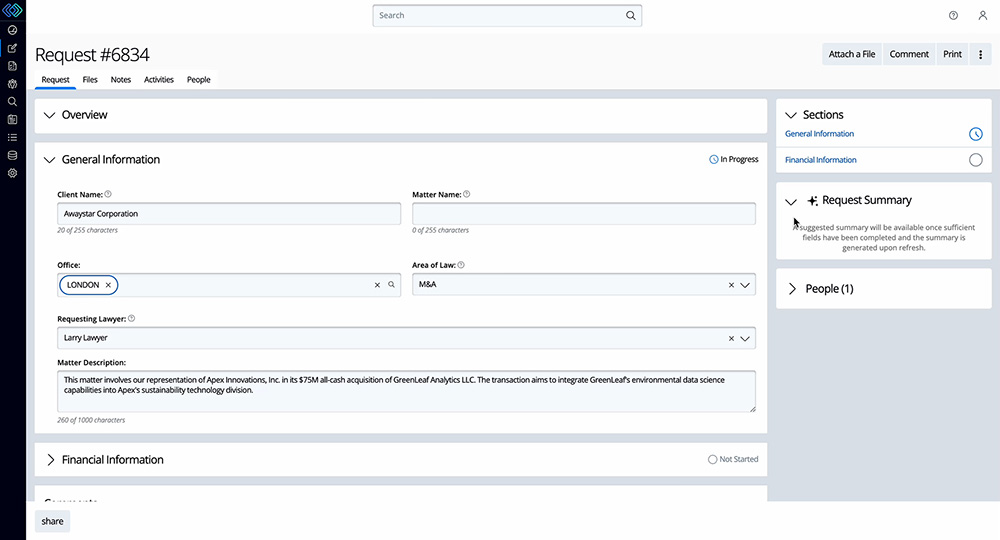1000x540 pixels.
Task: Click the Matter Name input field
Action: (x=583, y=214)
